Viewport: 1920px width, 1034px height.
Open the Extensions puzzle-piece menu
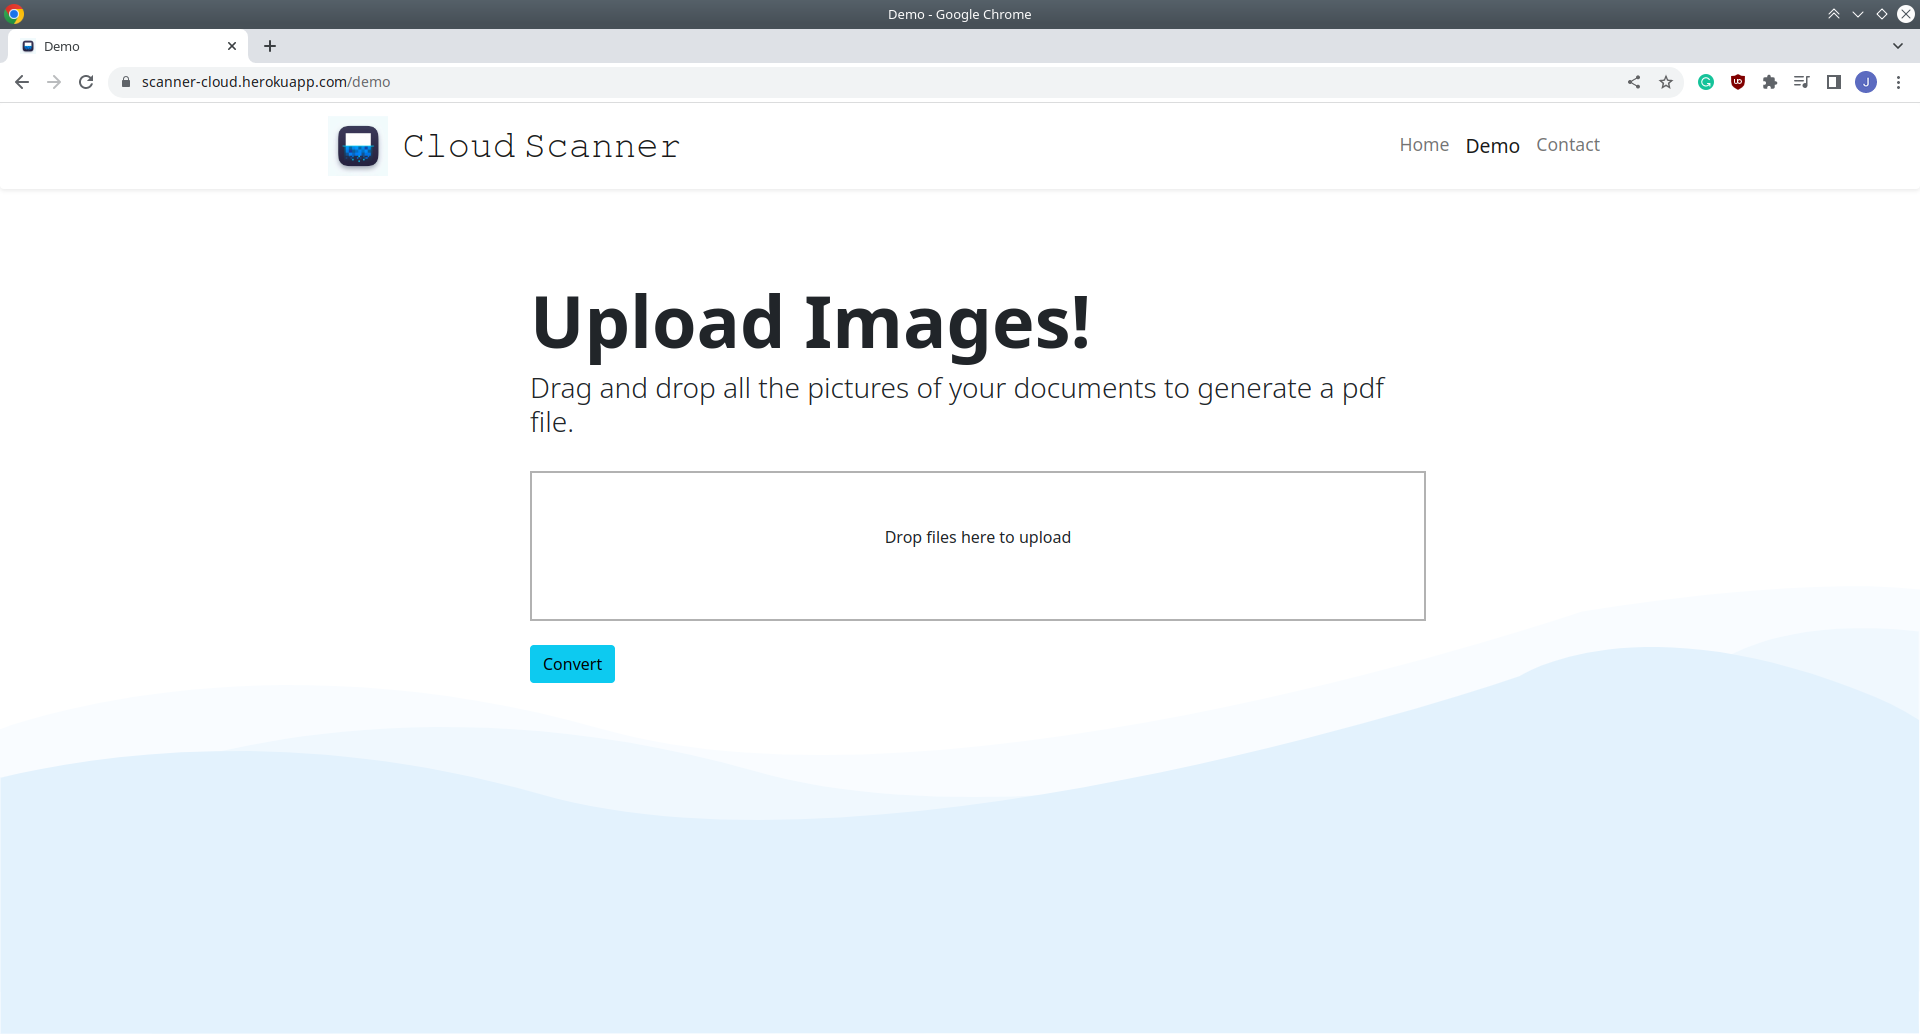point(1770,82)
